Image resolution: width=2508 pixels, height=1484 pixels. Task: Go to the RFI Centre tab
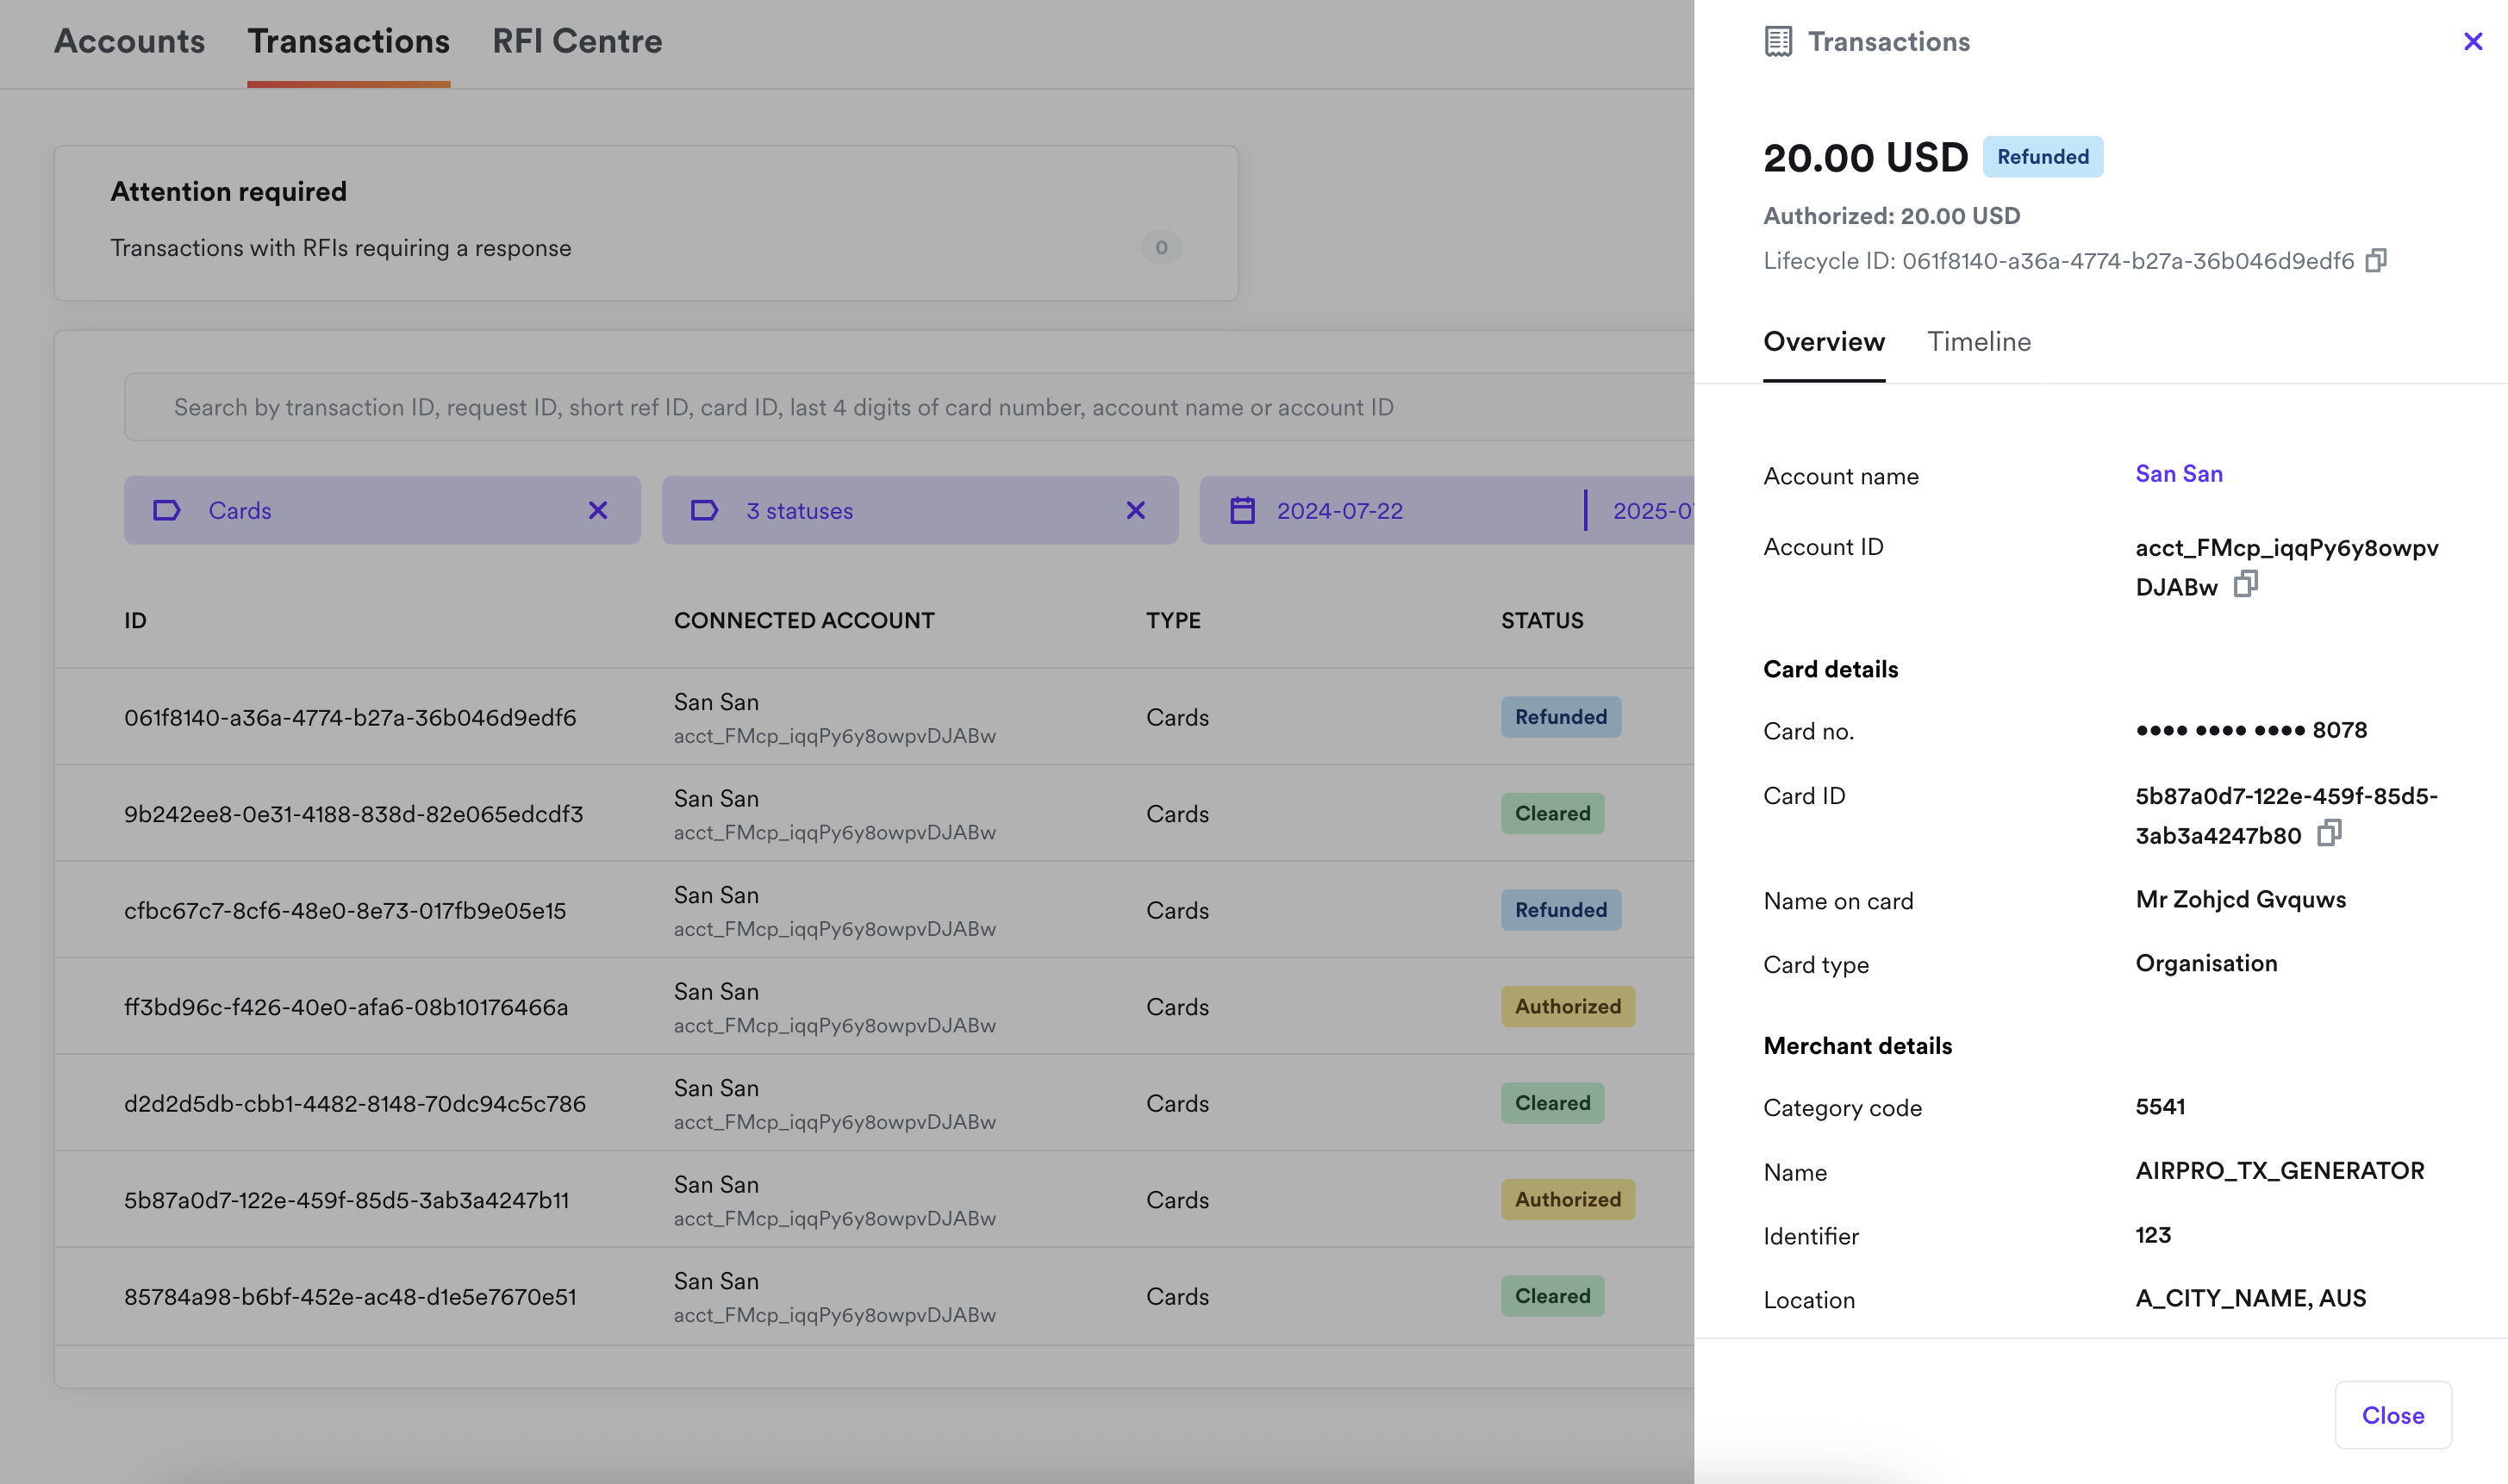point(577,42)
